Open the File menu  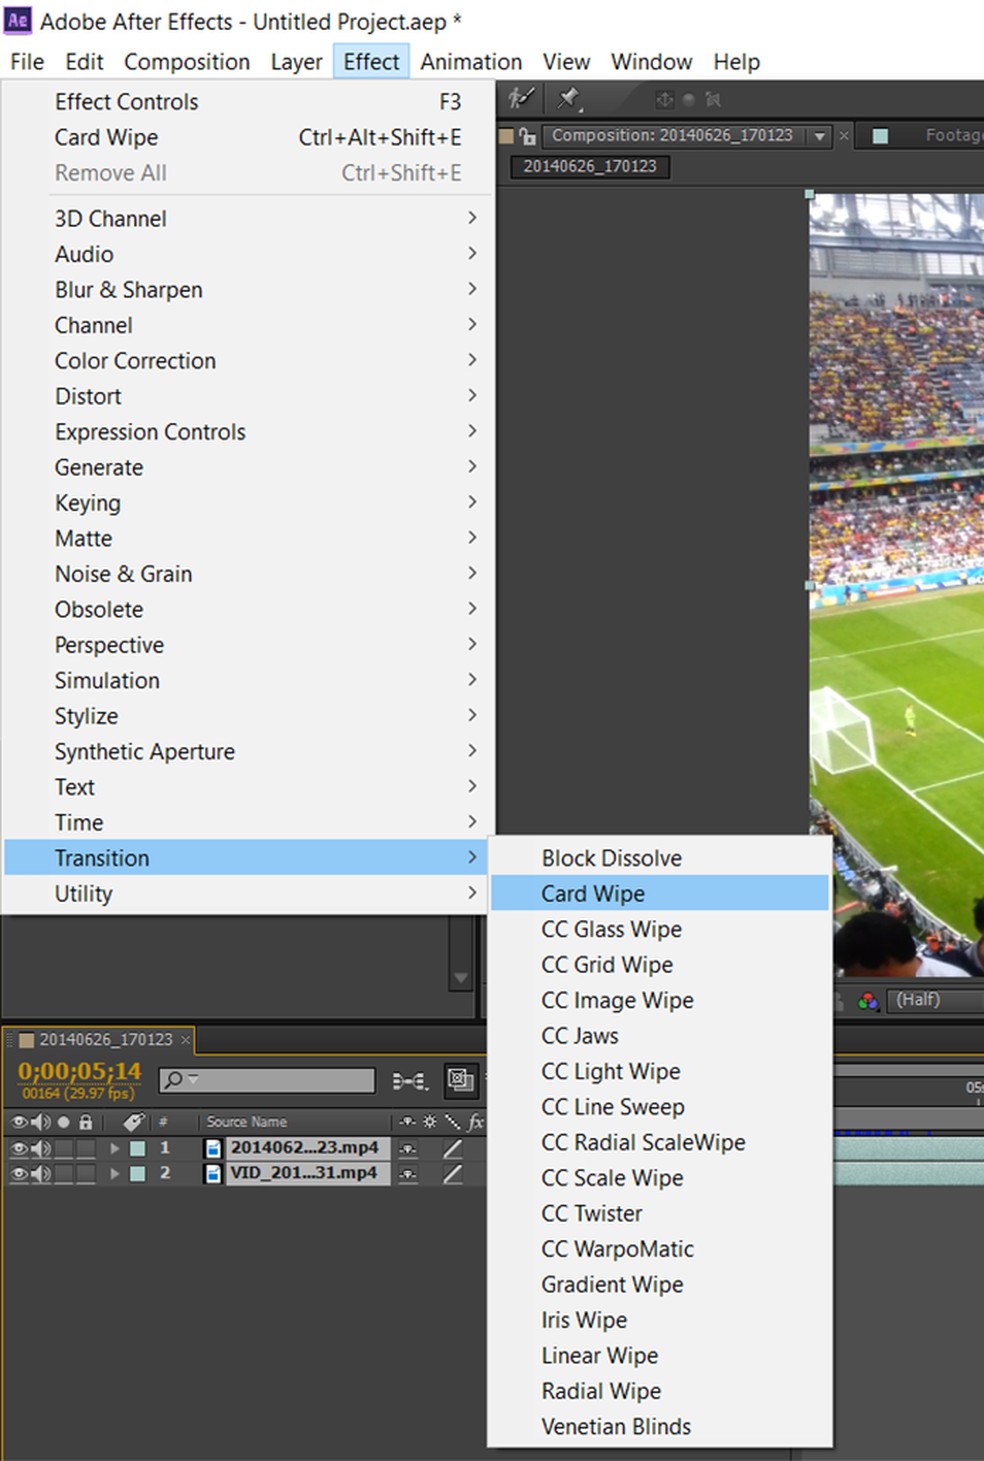tap(27, 62)
